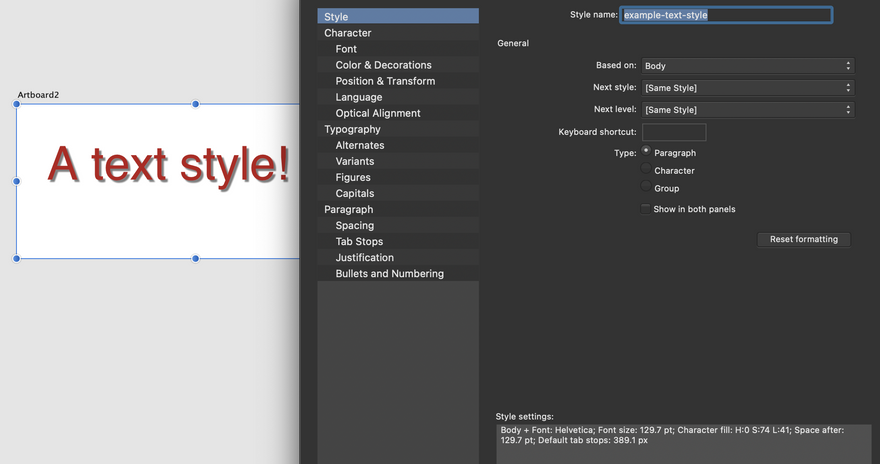Viewport: 880px width, 464px height.
Task: Select the Group type radio option
Action: 646,188
